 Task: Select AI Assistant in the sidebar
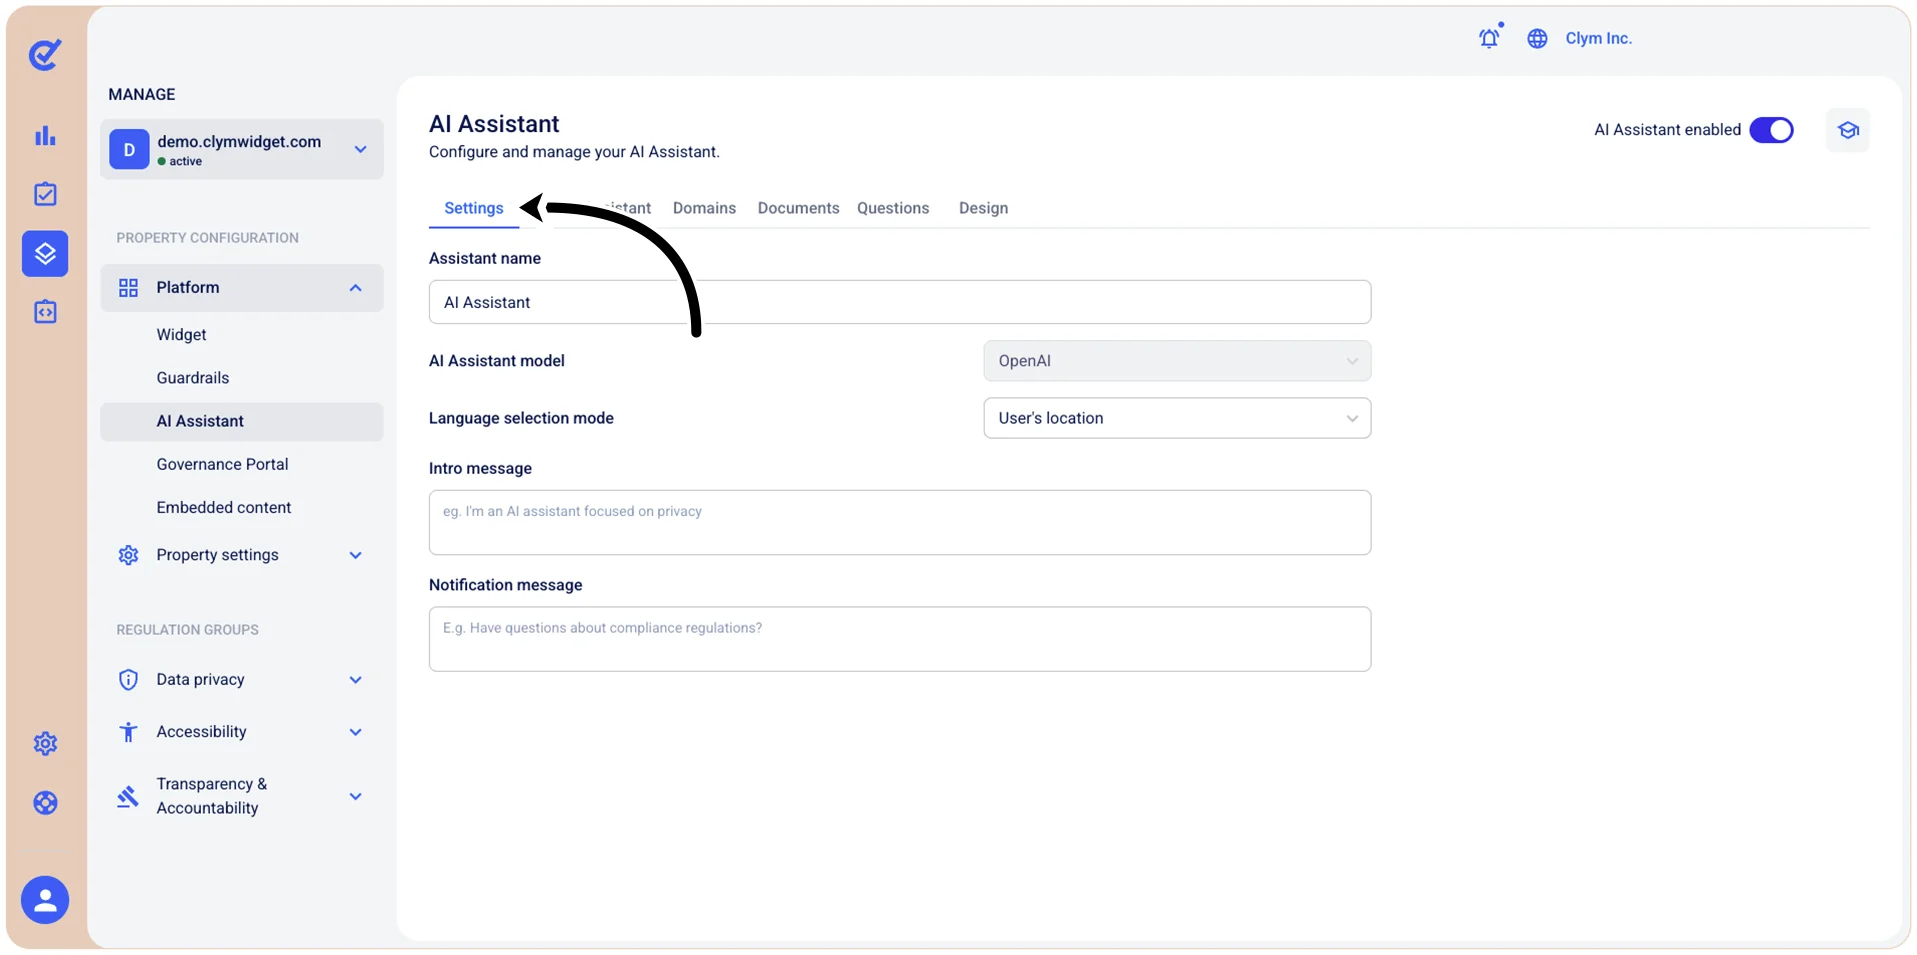(241, 421)
